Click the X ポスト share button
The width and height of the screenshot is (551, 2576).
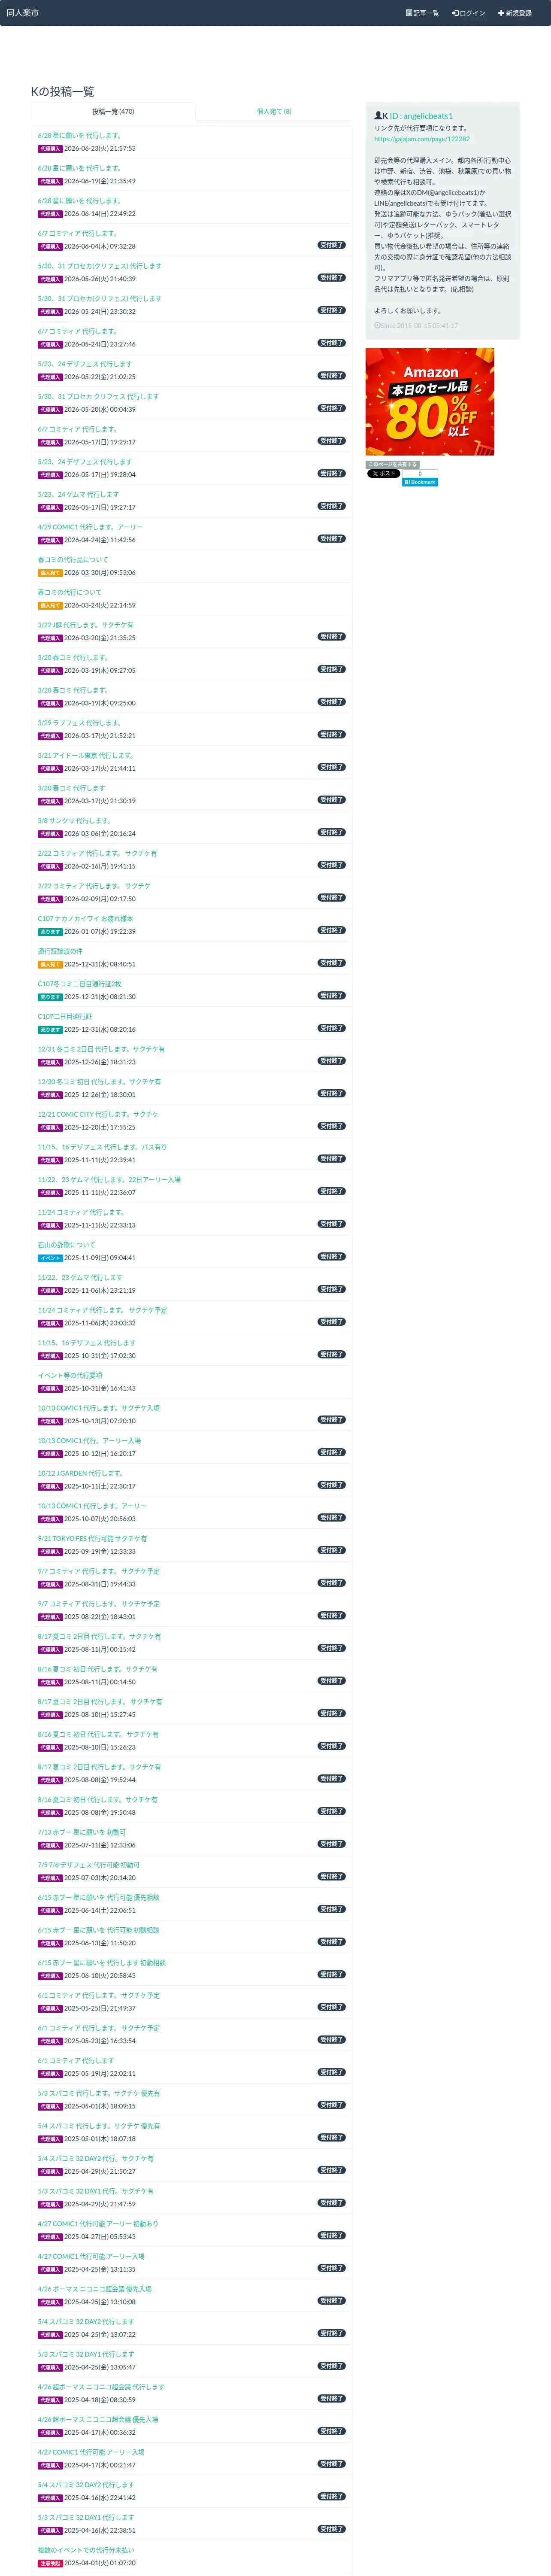coord(383,474)
